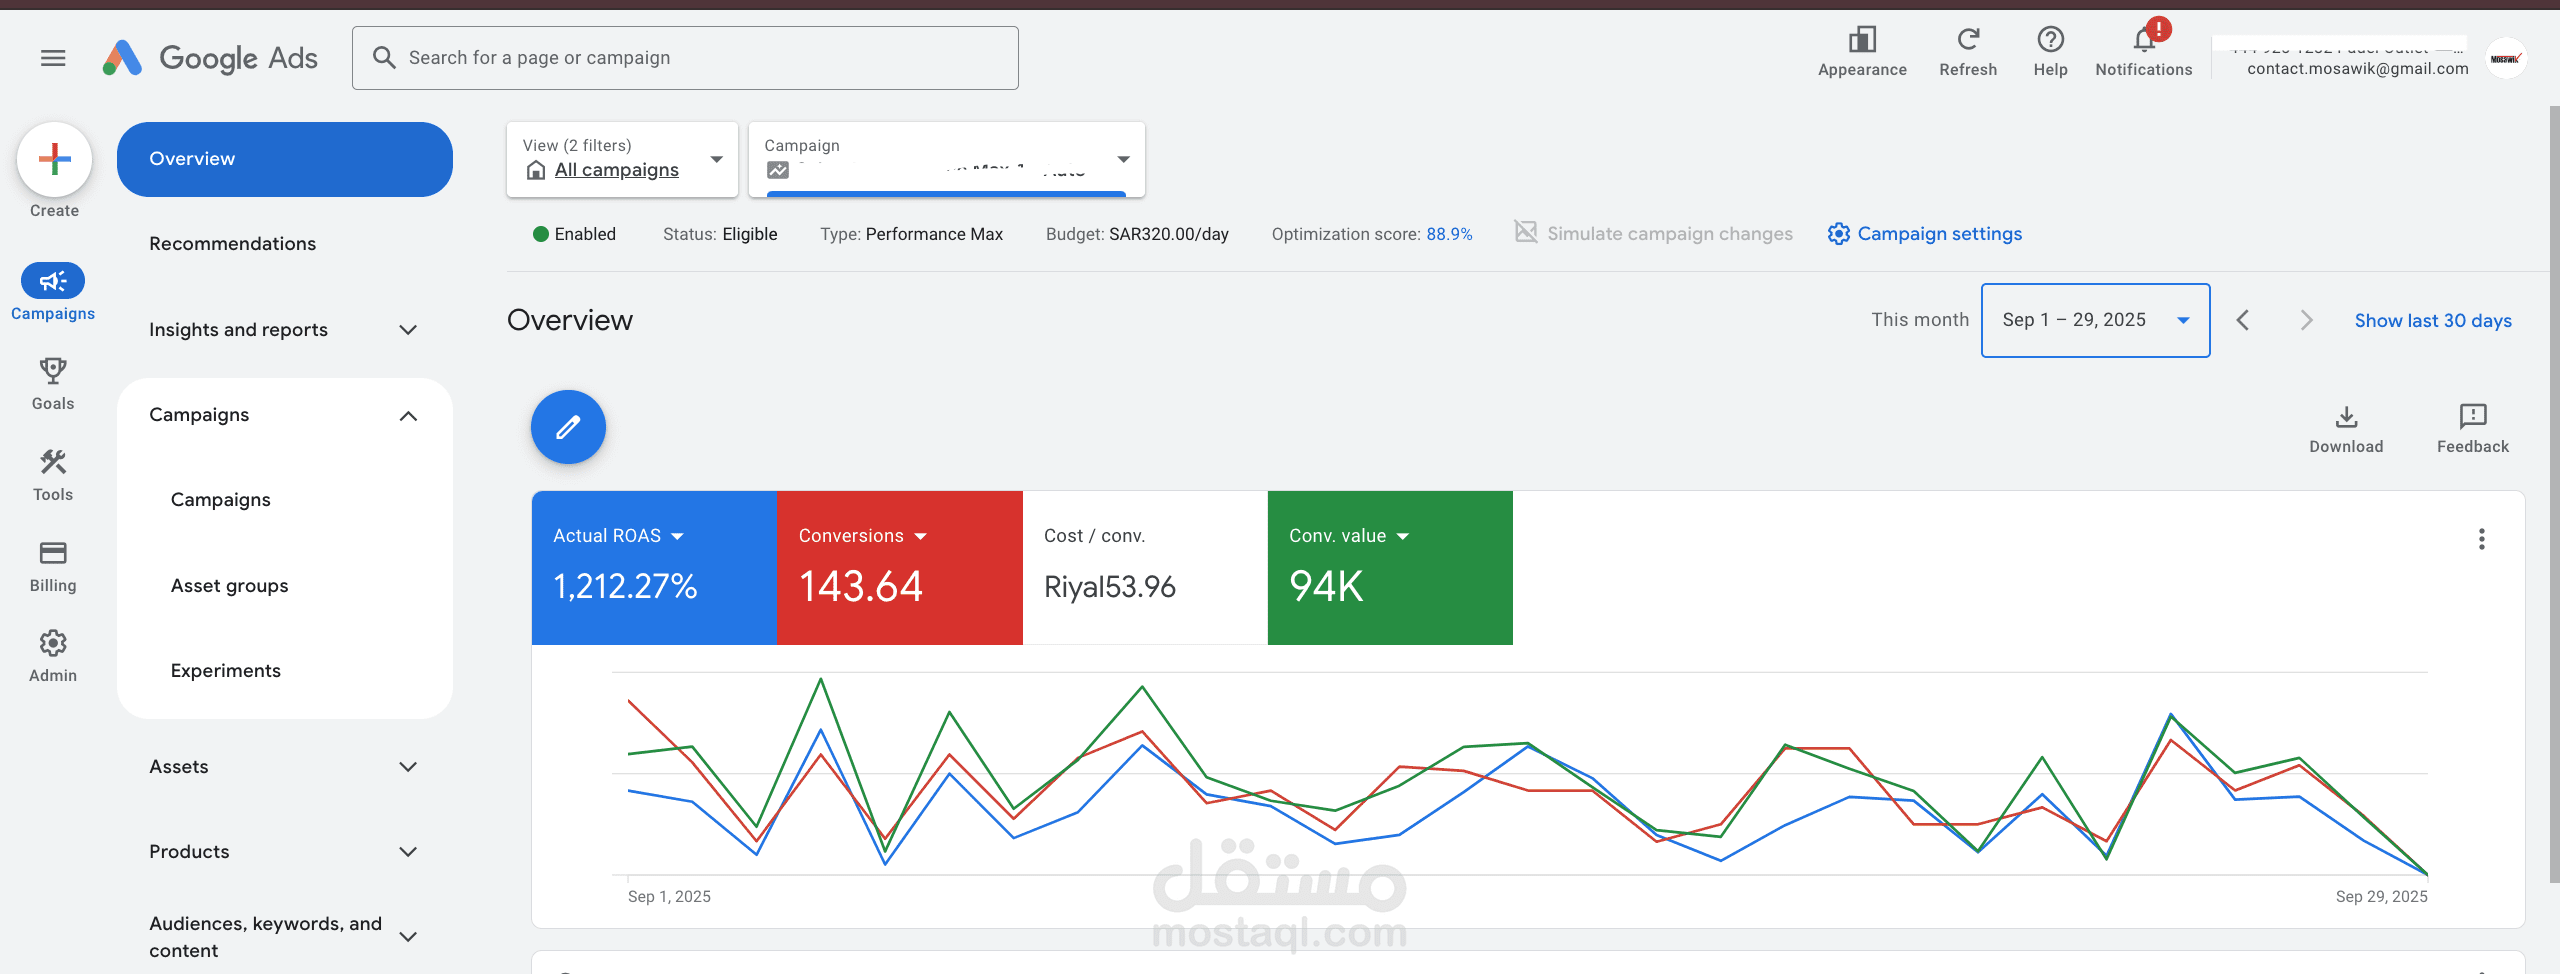Open Billing from the left sidebar
This screenshot has height=974, width=2560.
tap(52, 564)
